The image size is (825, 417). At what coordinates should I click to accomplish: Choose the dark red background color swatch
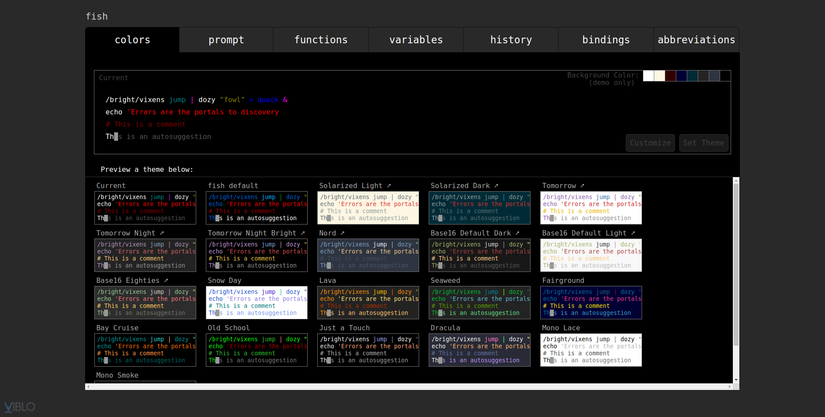670,76
